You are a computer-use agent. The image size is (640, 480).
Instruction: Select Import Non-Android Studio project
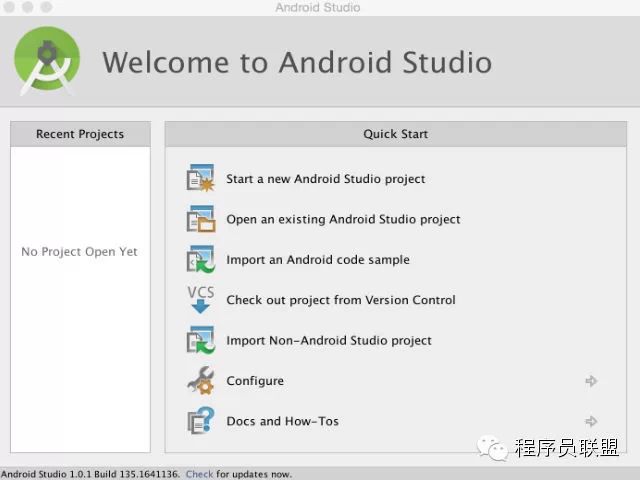[x=329, y=340]
